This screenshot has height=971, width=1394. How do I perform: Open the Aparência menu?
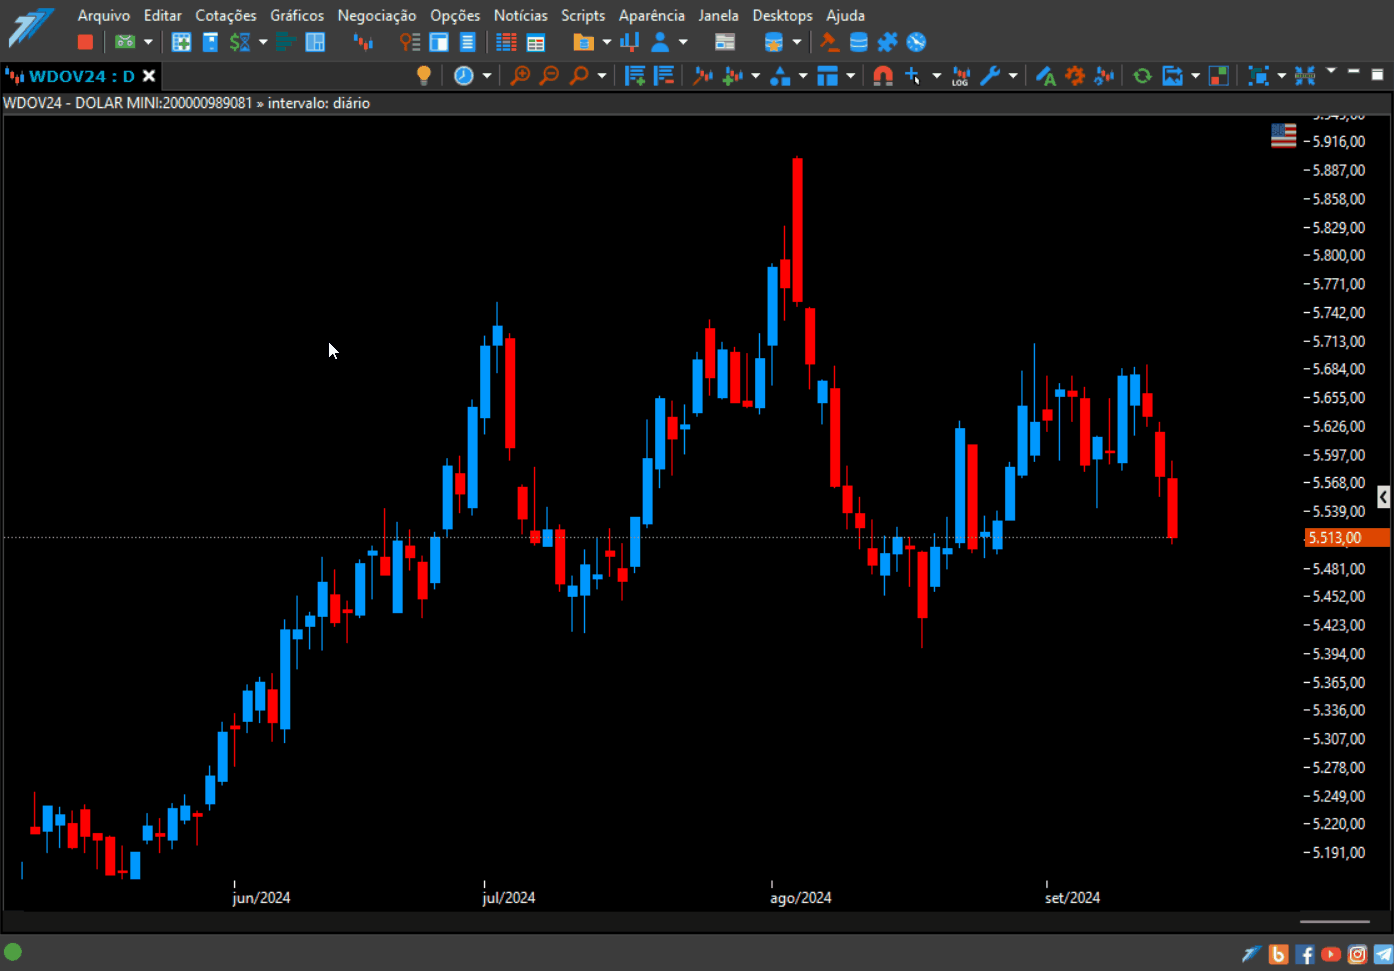coord(652,15)
